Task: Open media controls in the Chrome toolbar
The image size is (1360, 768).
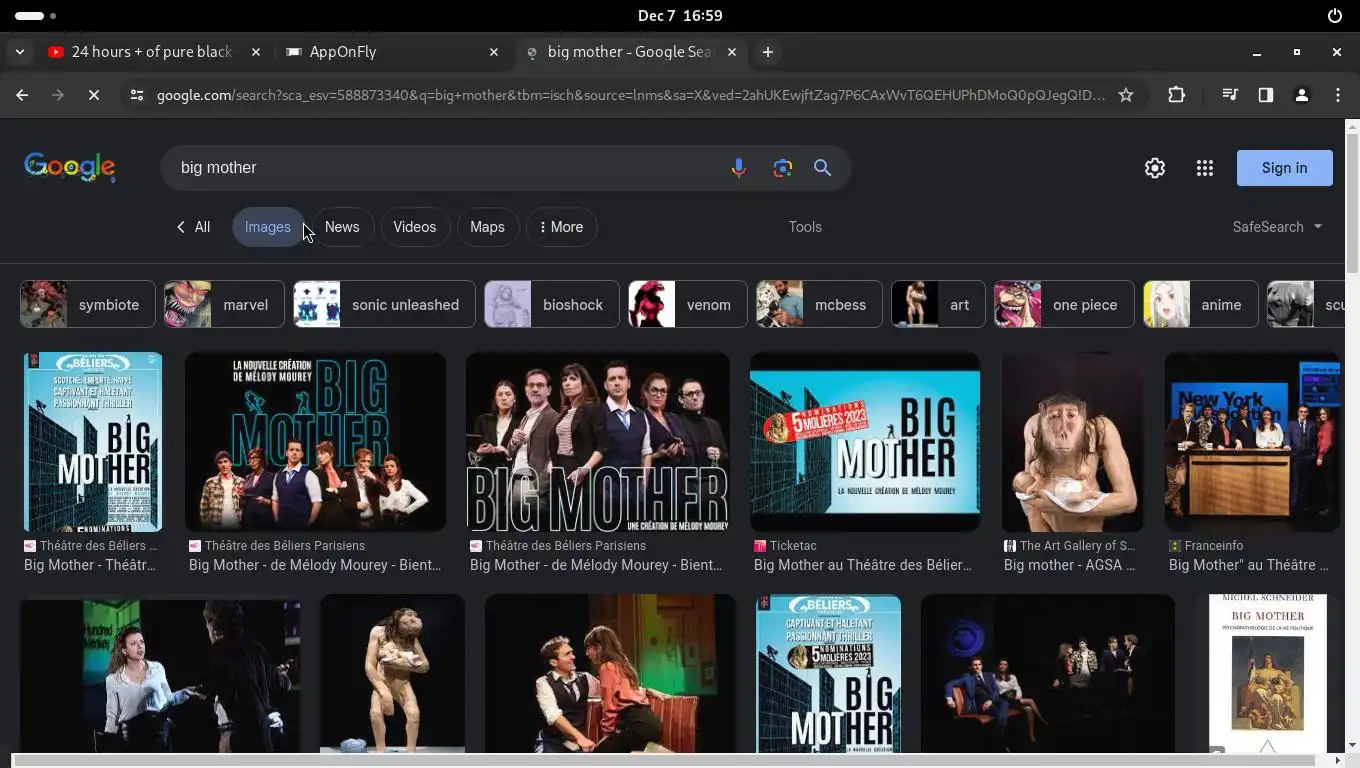Action: (x=1230, y=95)
